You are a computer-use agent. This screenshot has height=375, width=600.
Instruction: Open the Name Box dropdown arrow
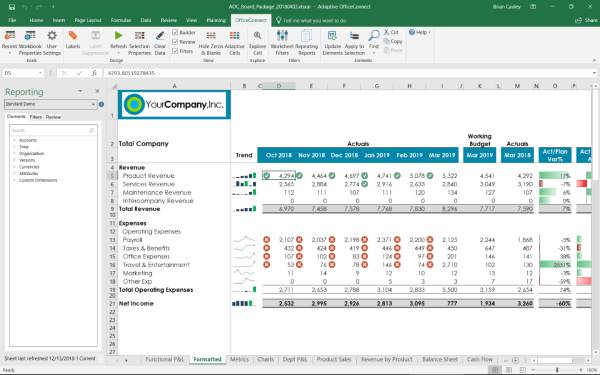click(x=40, y=73)
